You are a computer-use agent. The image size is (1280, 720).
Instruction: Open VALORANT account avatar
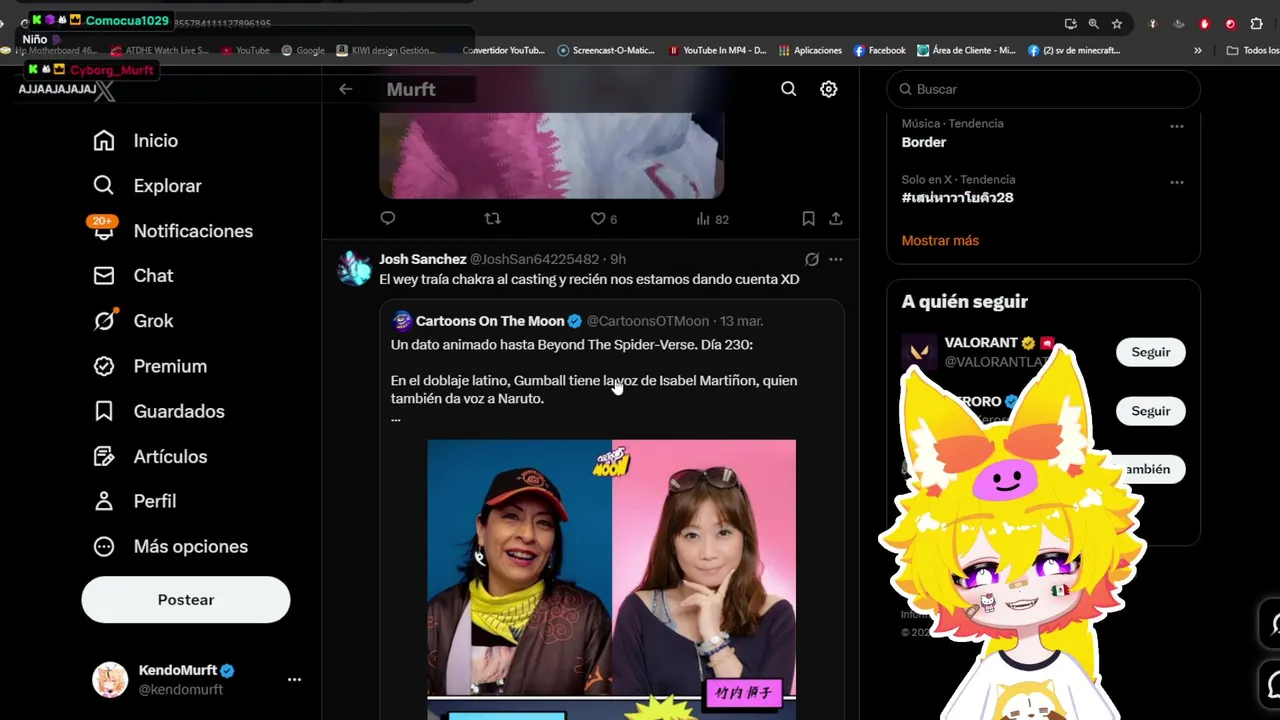[919, 352]
